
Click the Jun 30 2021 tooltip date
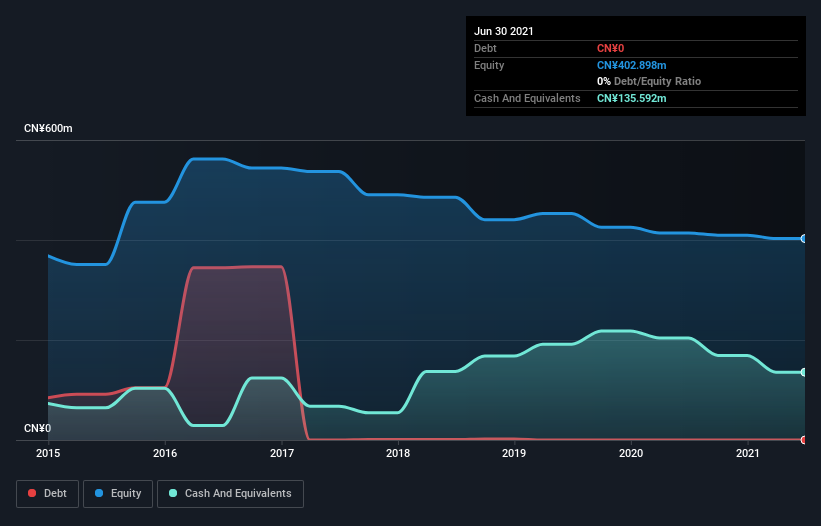pos(504,31)
